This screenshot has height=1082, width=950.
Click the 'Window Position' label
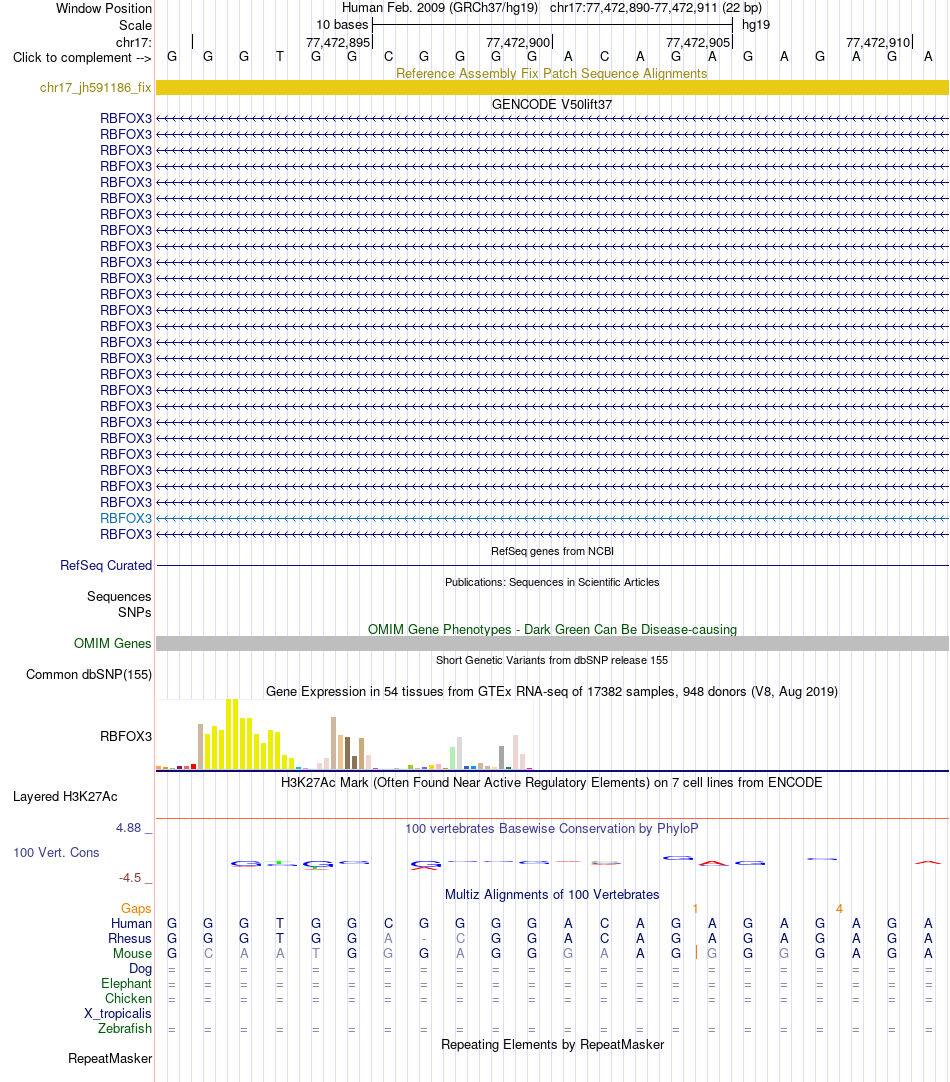click(x=103, y=8)
